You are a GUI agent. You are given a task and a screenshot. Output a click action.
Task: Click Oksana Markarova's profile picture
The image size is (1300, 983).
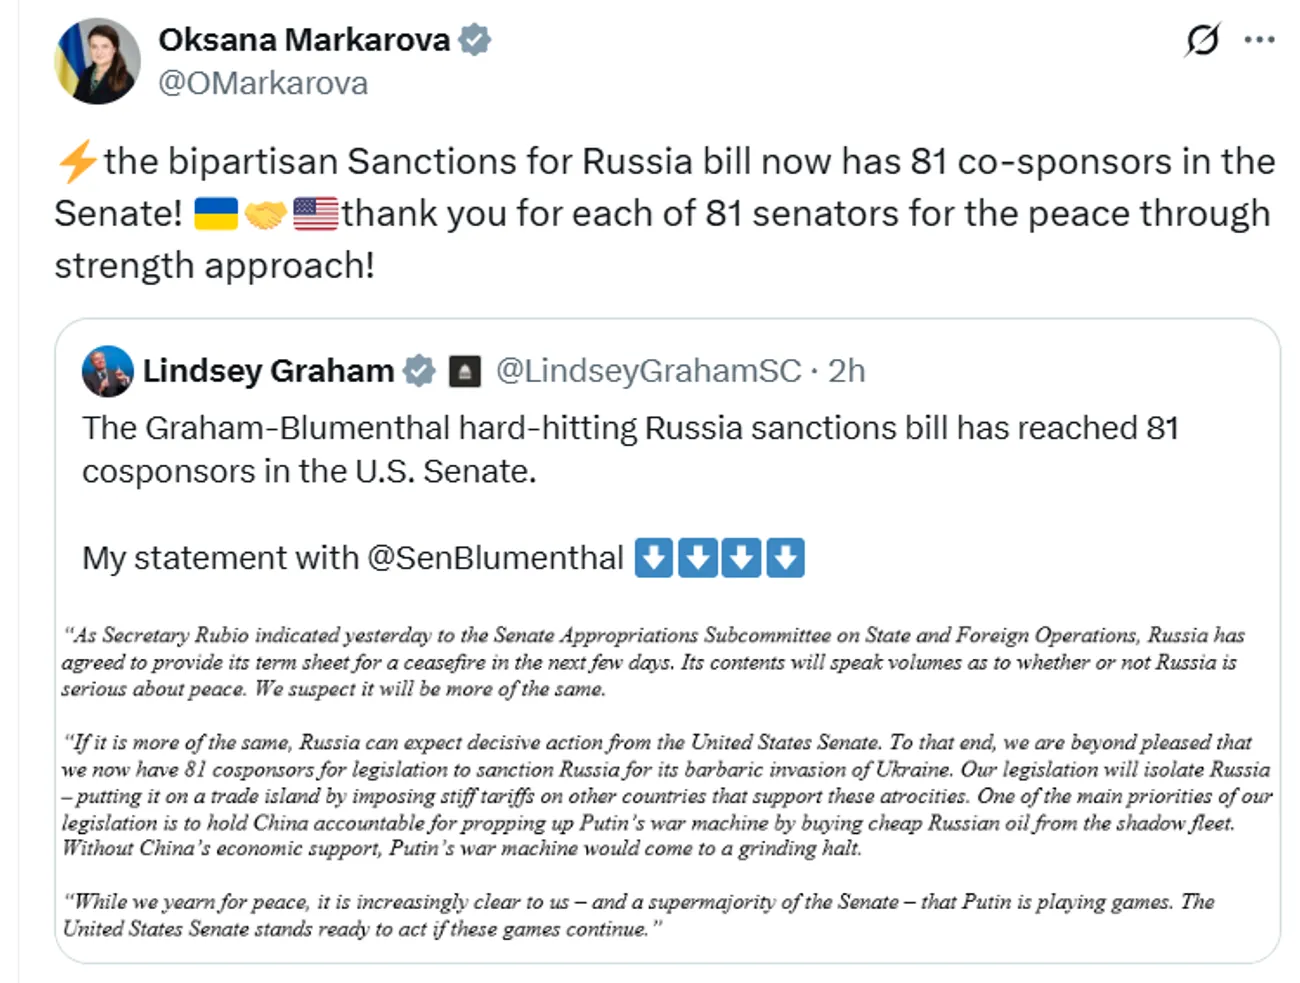coord(97,61)
